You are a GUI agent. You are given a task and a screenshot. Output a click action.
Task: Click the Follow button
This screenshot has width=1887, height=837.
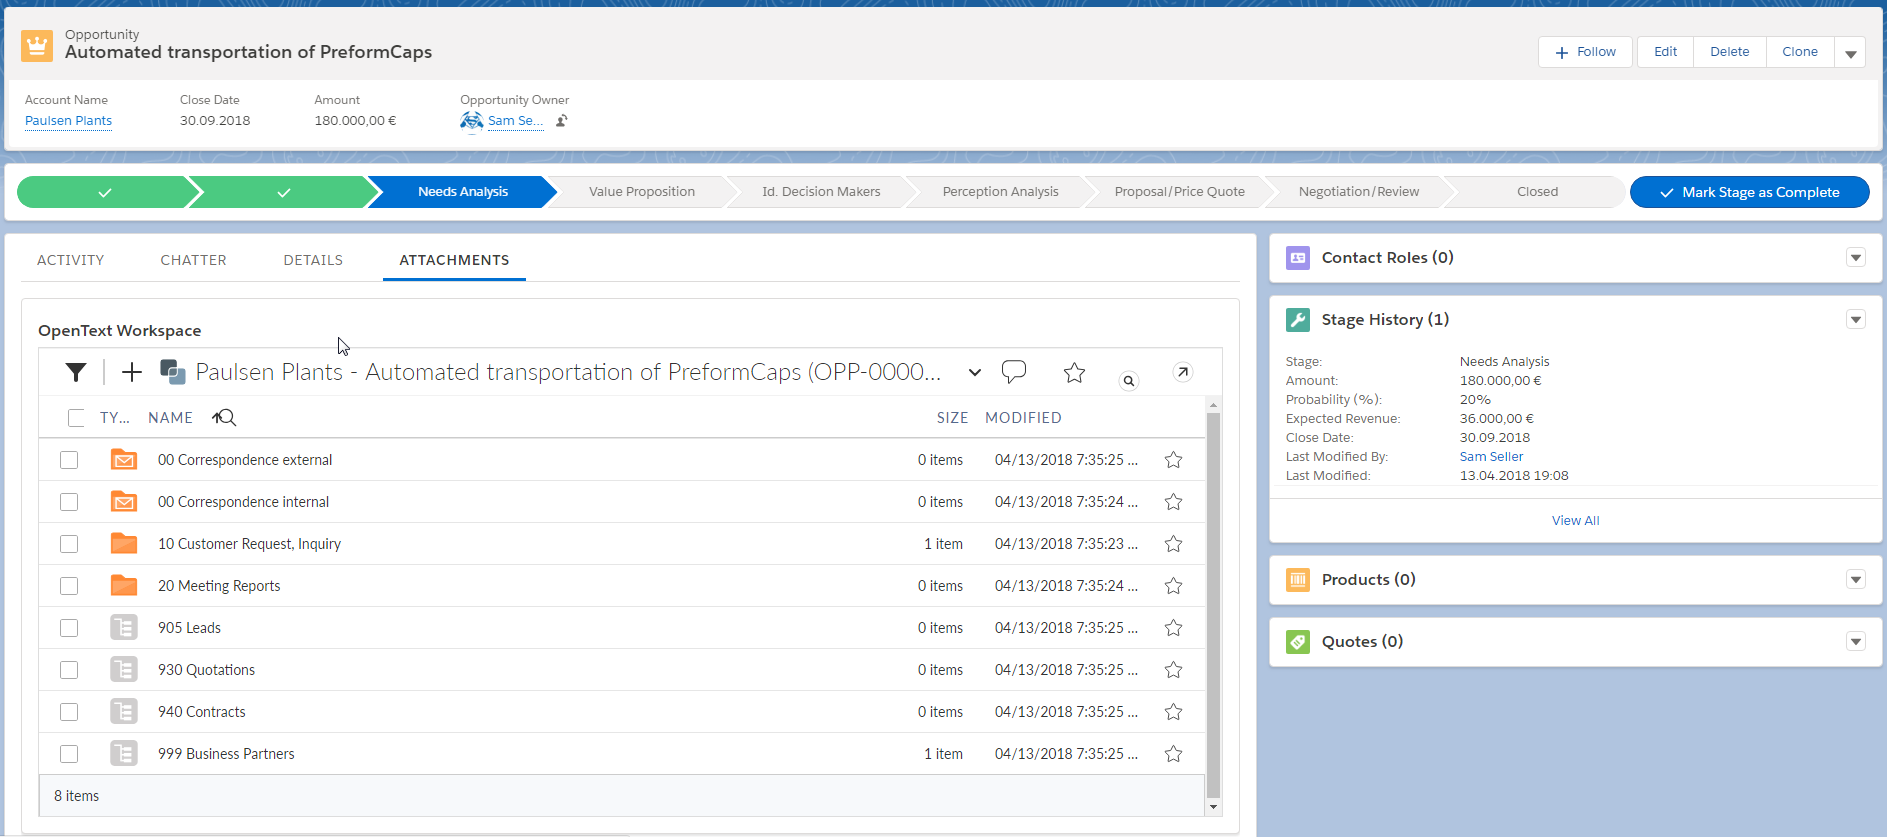click(1585, 52)
